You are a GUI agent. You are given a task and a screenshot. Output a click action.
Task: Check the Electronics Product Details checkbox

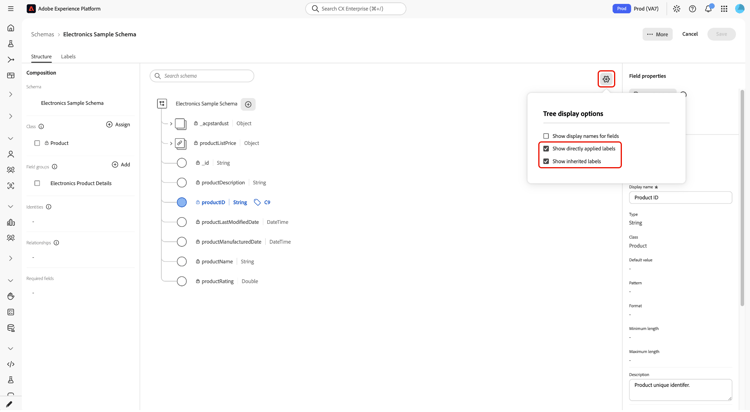(x=37, y=183)
